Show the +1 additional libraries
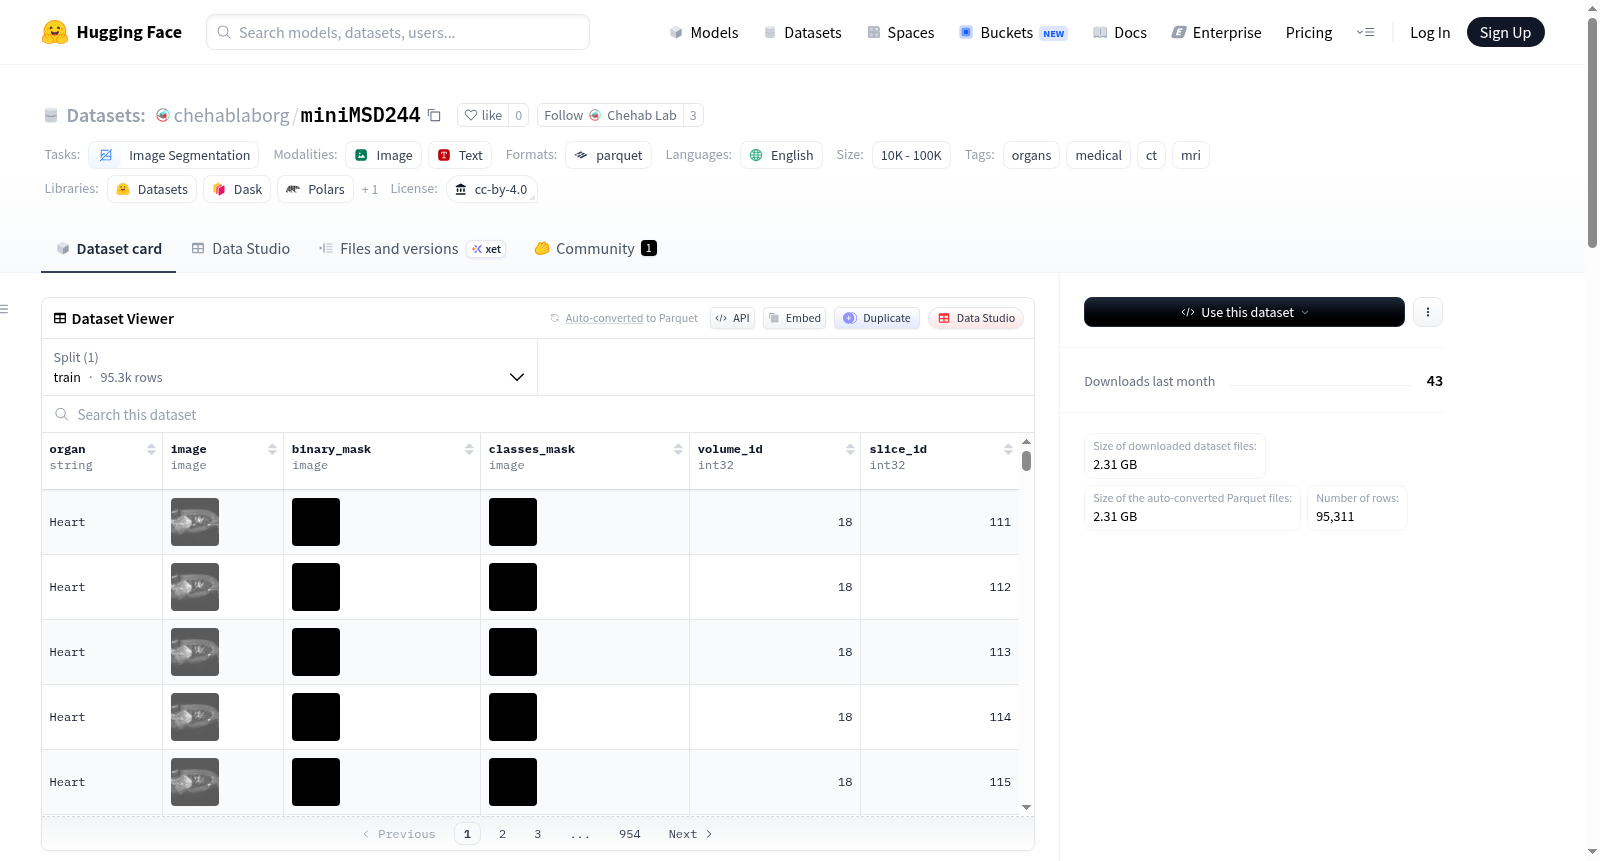 [x=370, y=189]
